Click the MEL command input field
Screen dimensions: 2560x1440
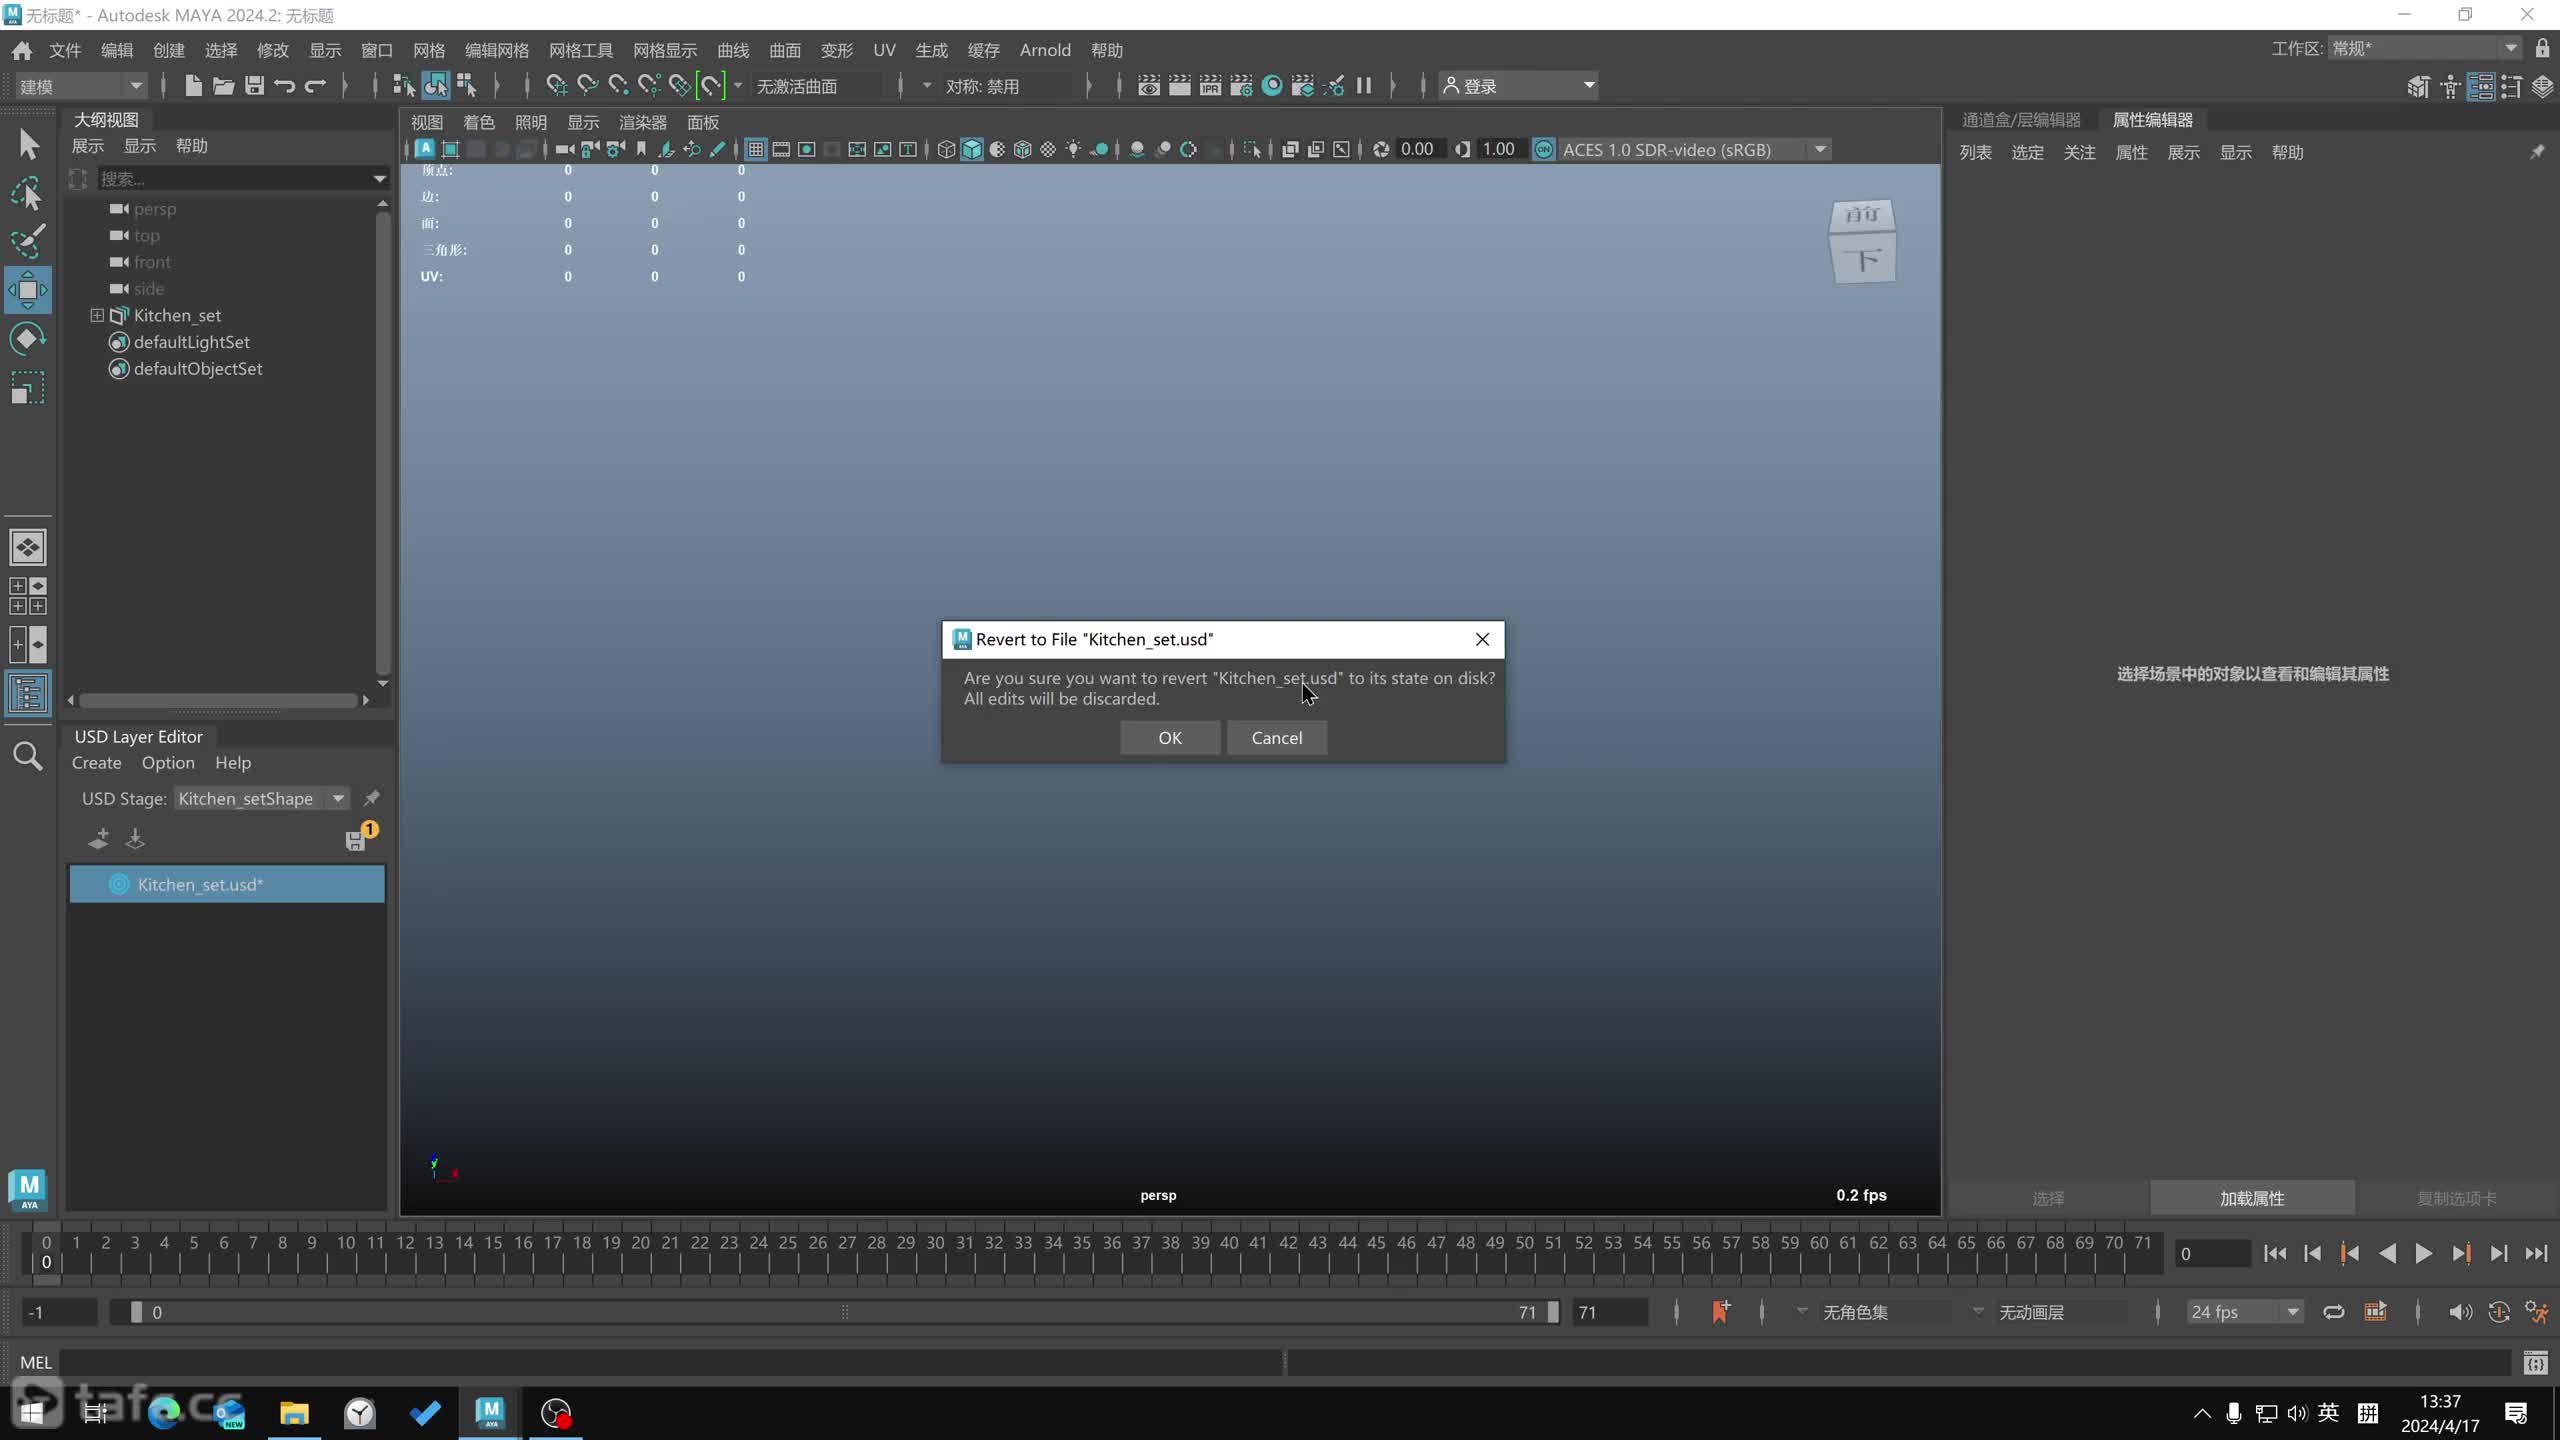[x=672, y=1363]
